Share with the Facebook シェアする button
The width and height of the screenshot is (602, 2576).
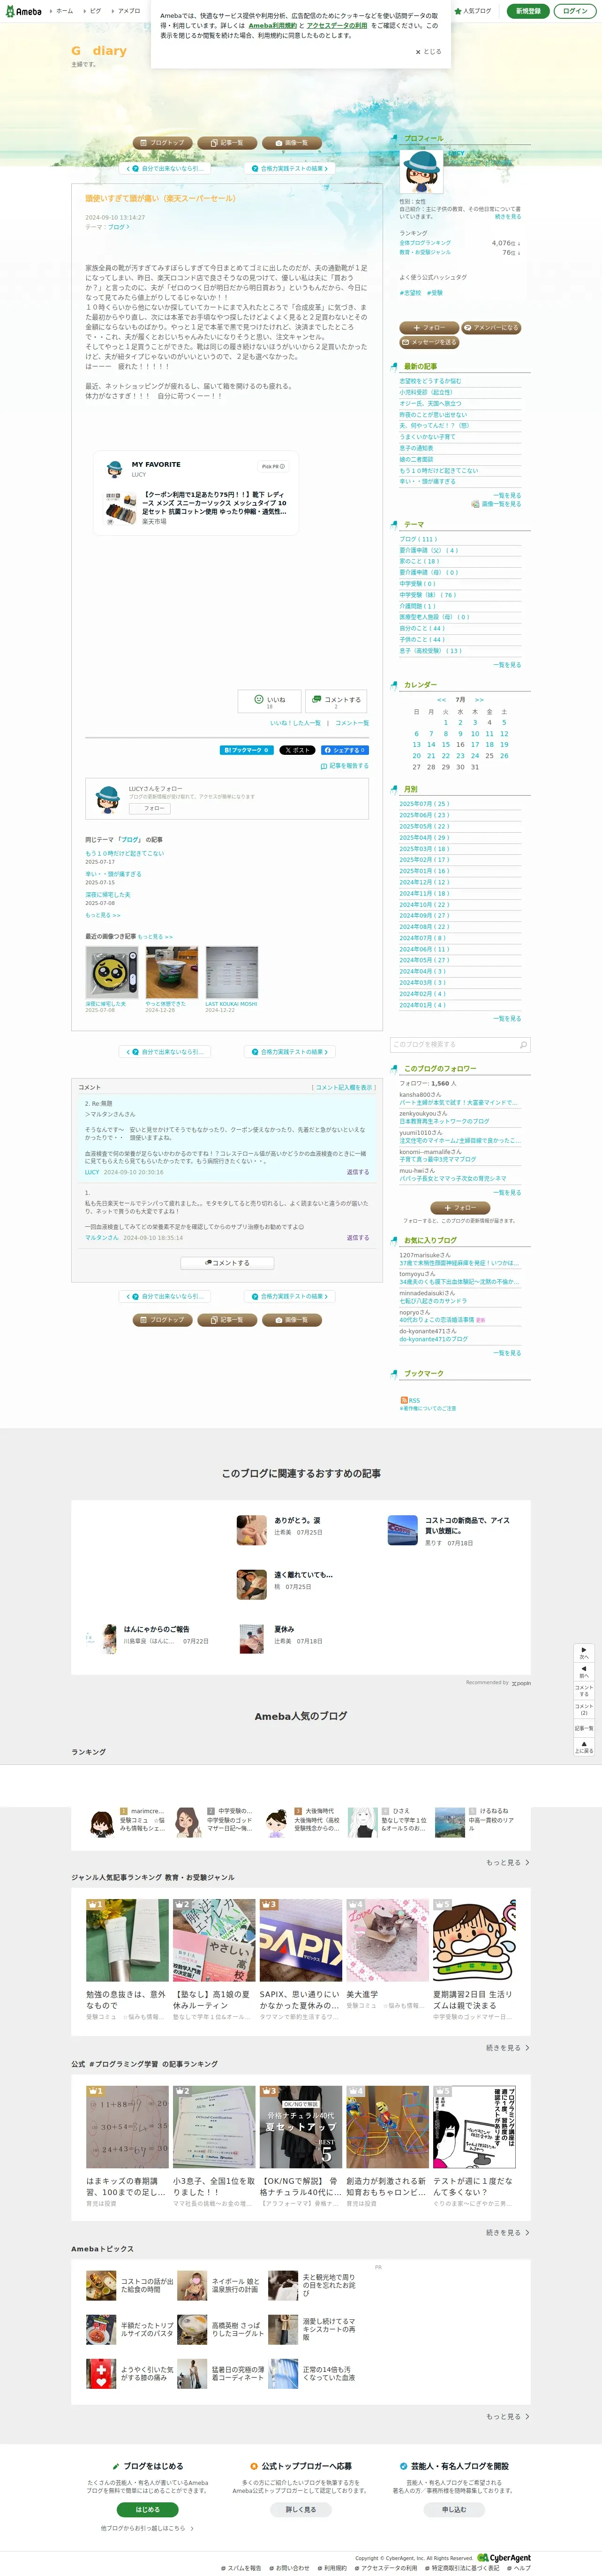coord(345,750)
